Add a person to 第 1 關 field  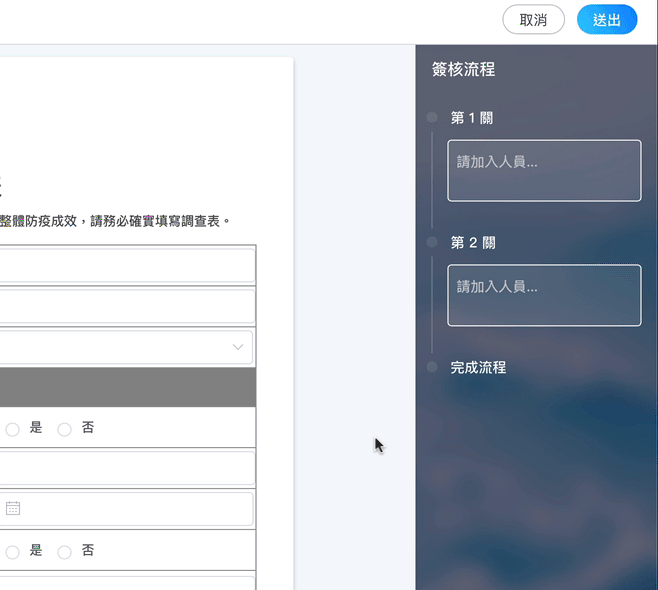tap(544, 170)
